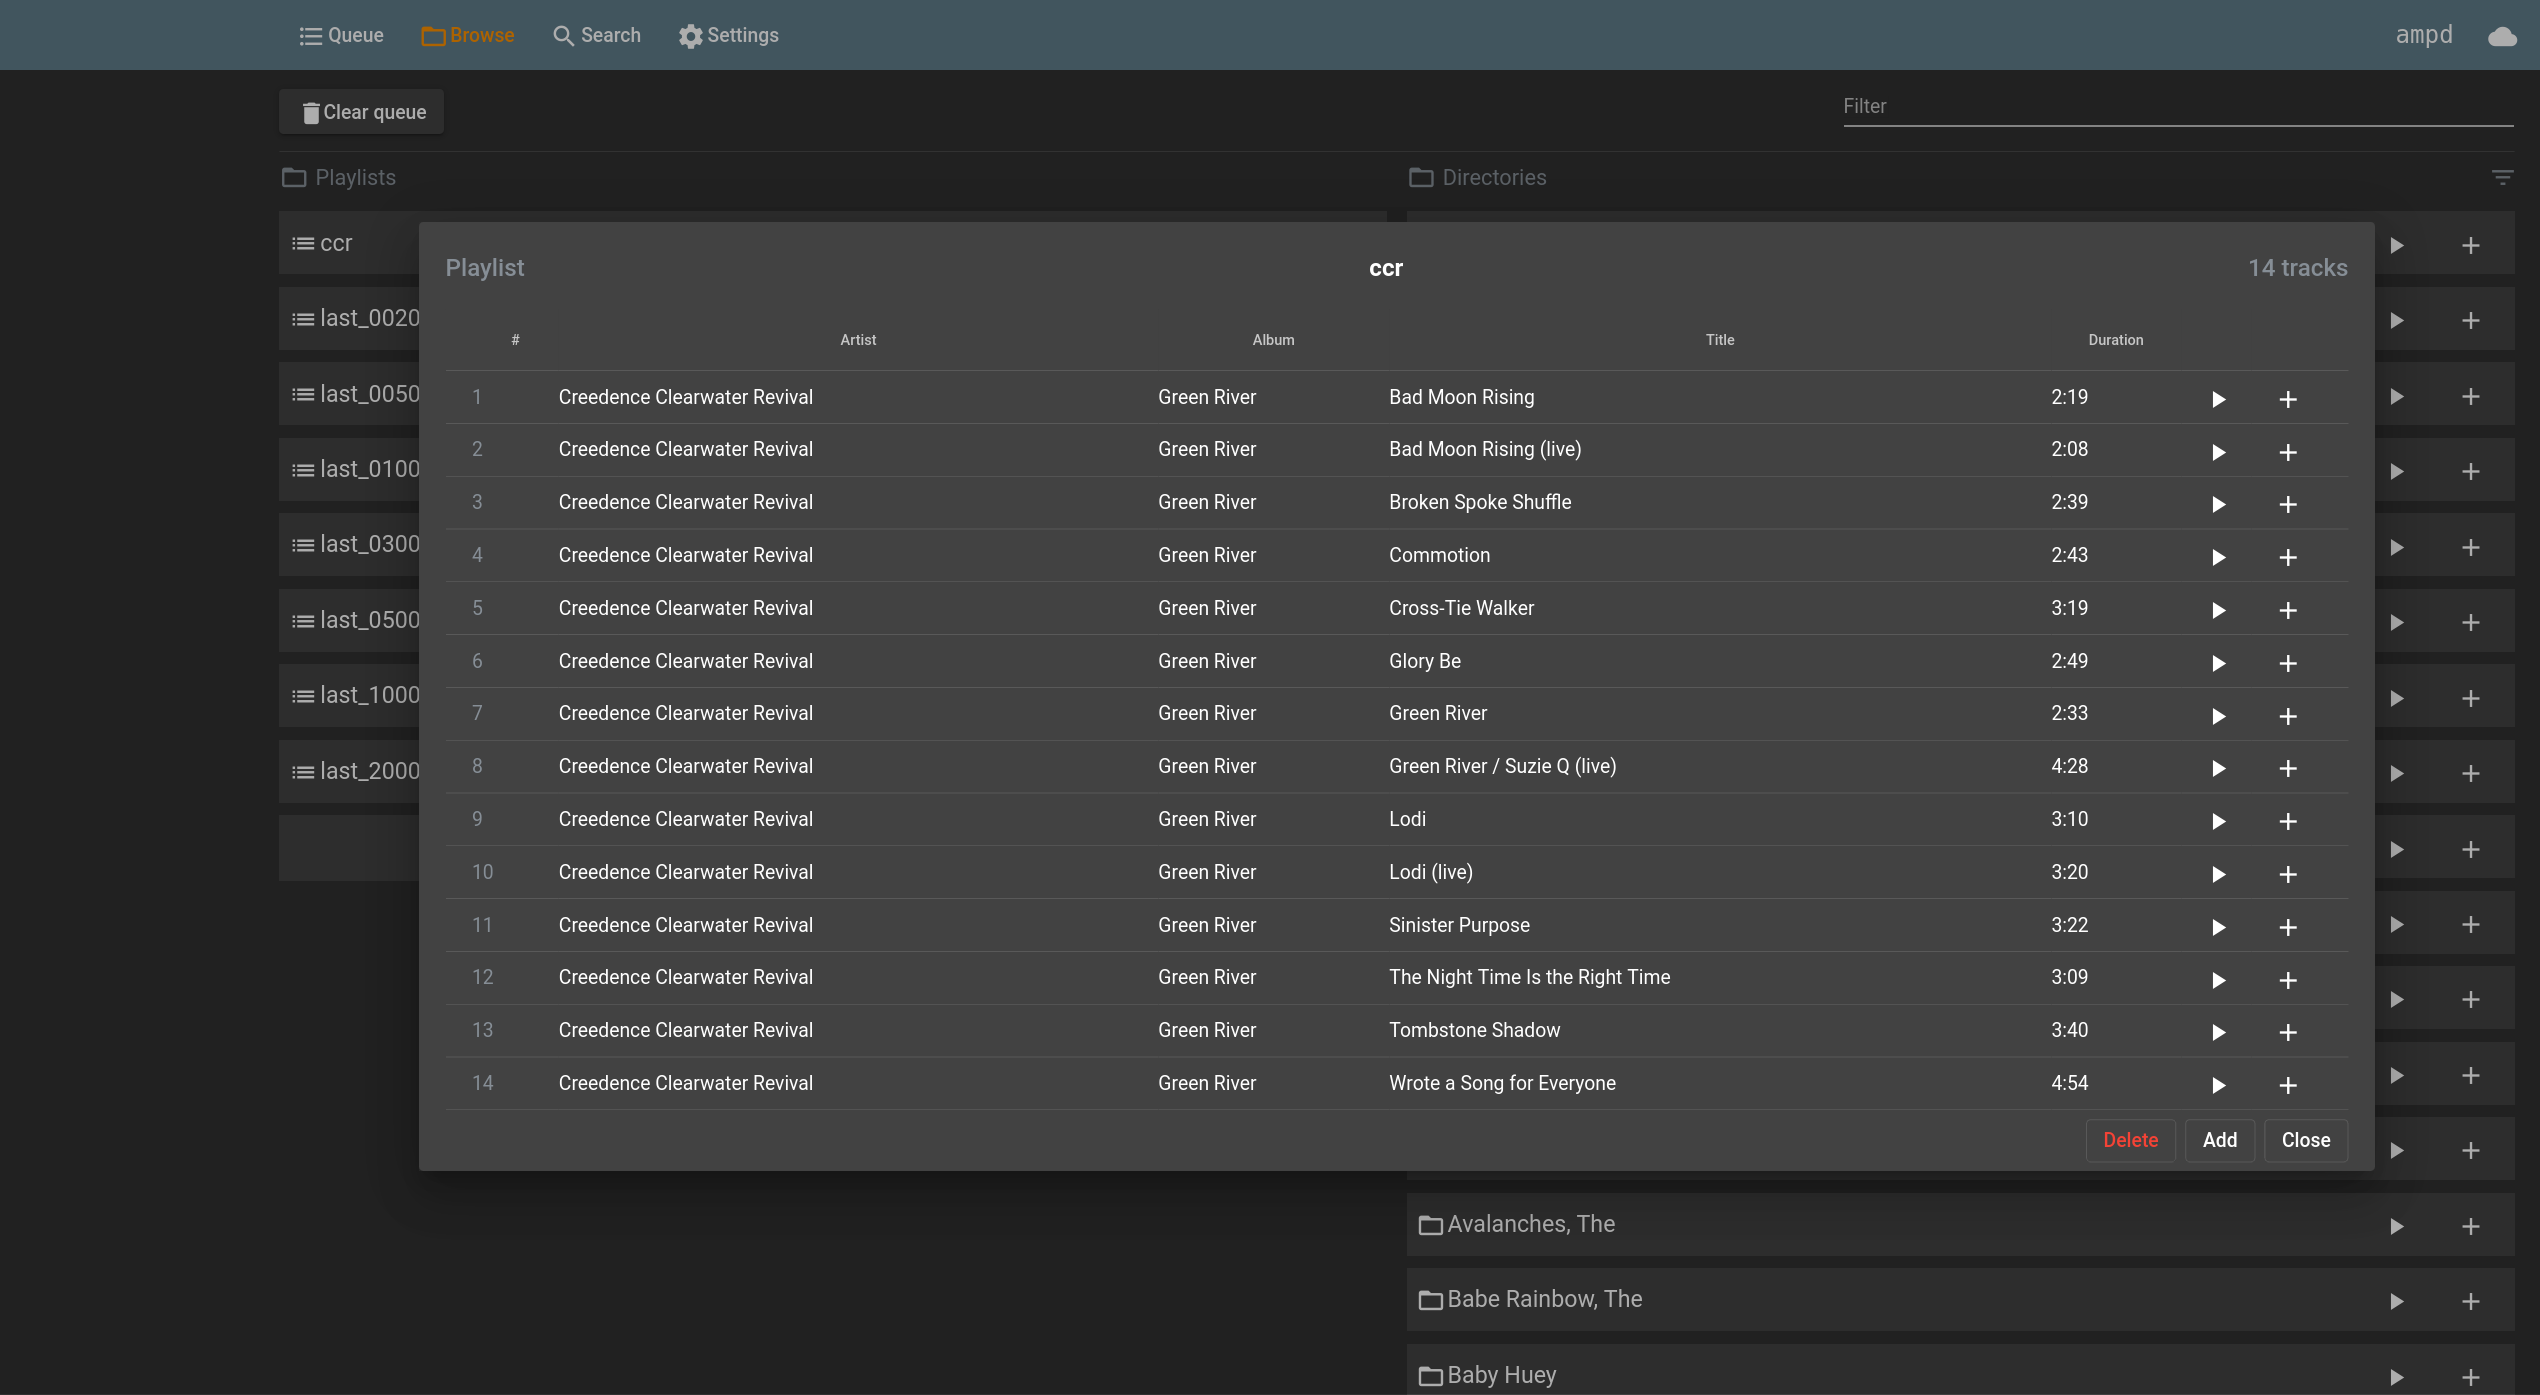Play Cross-Tie Walker track
This screenshot has width=2540, height=1395.
pos(2218,610)
